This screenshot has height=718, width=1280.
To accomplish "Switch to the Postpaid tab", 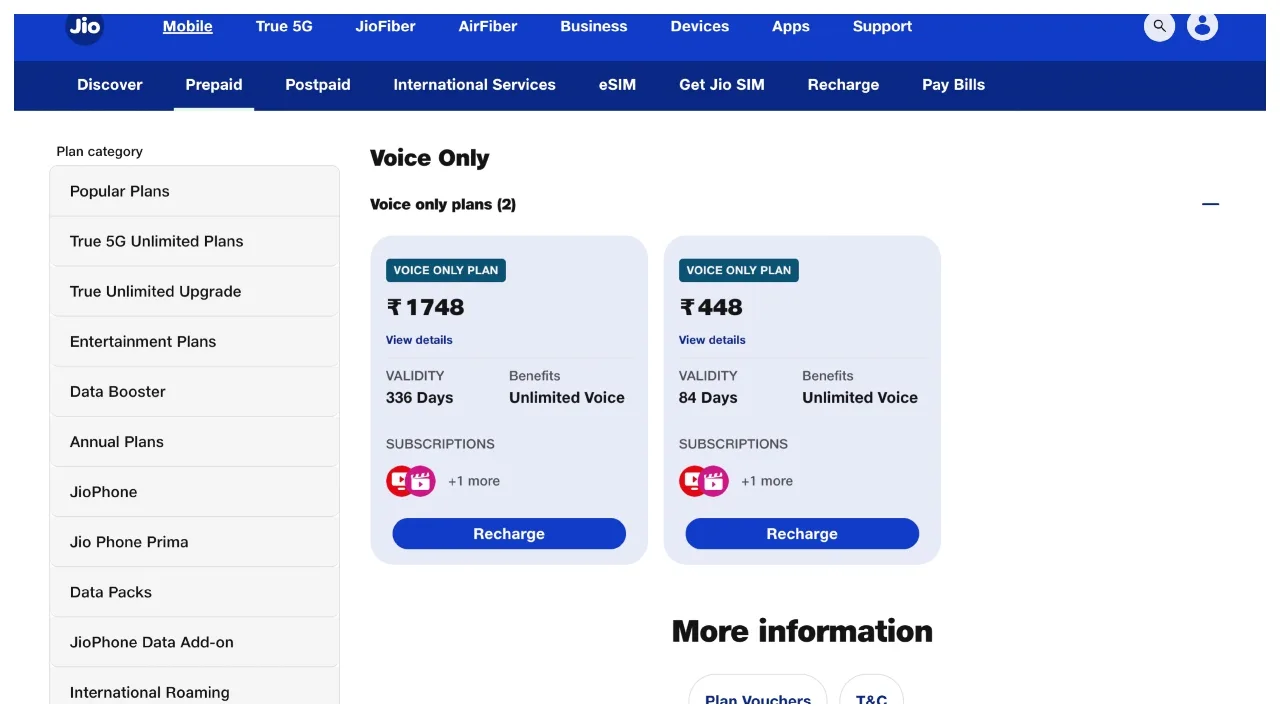I will tap(318, 85).
